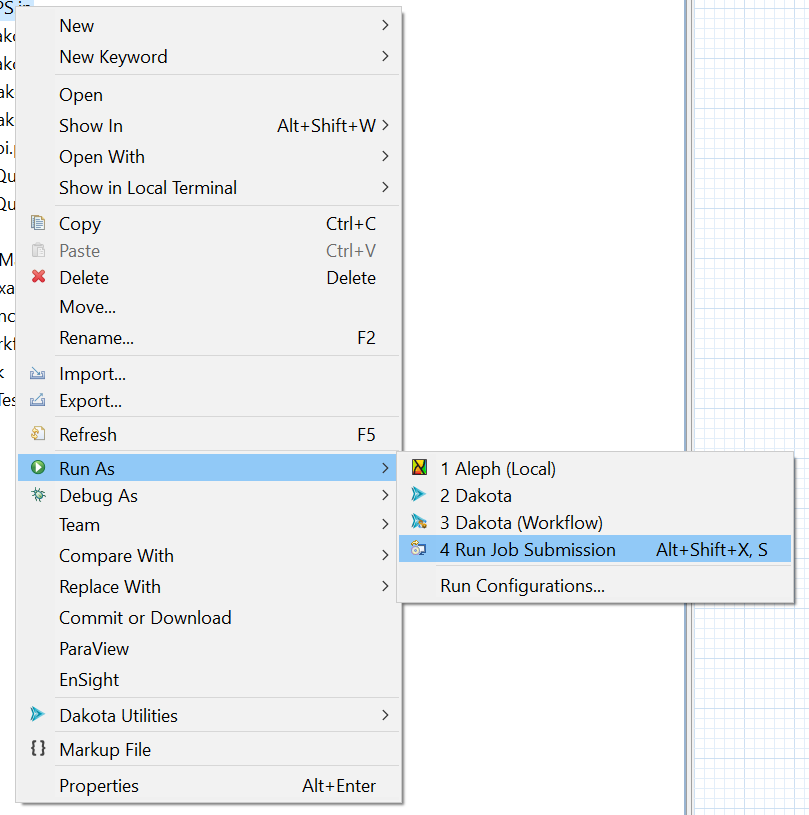Image resolution: width=809 pixels, height=815 pixels.
Task: Expand the New submenu arrow
Action: click(x=385, y=25)
